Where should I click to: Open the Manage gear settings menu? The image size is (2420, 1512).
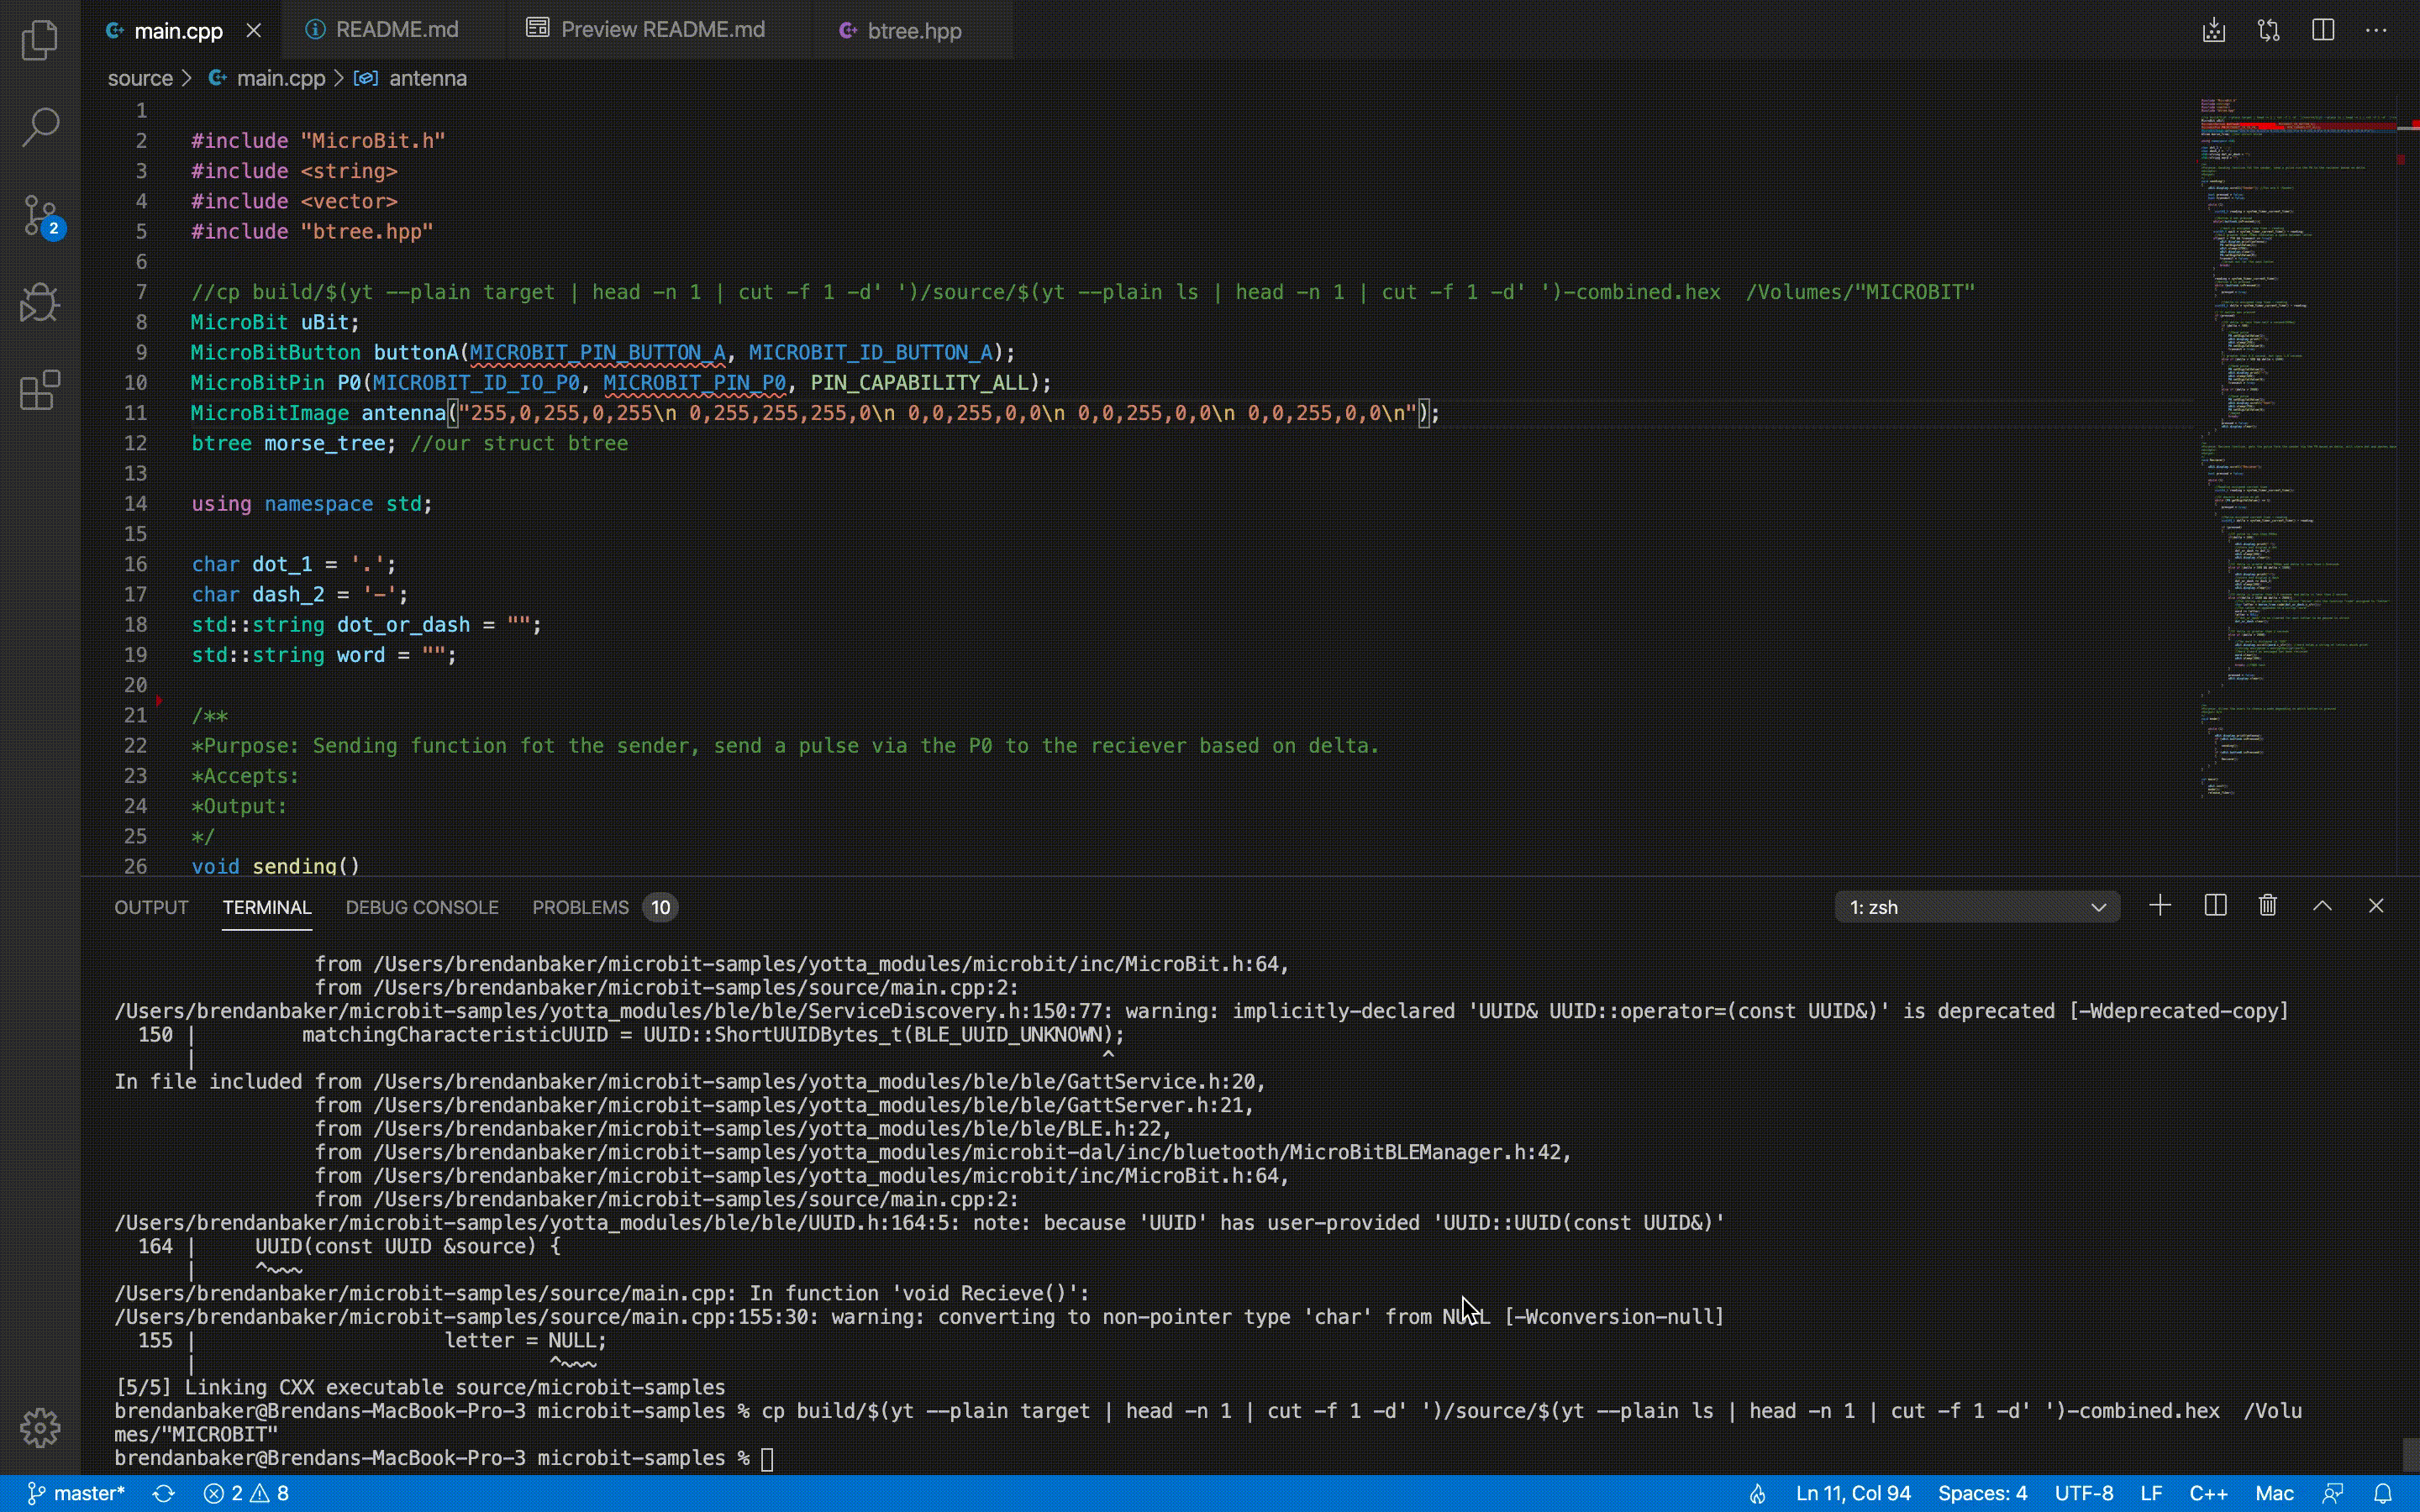tap(40, 1427)
